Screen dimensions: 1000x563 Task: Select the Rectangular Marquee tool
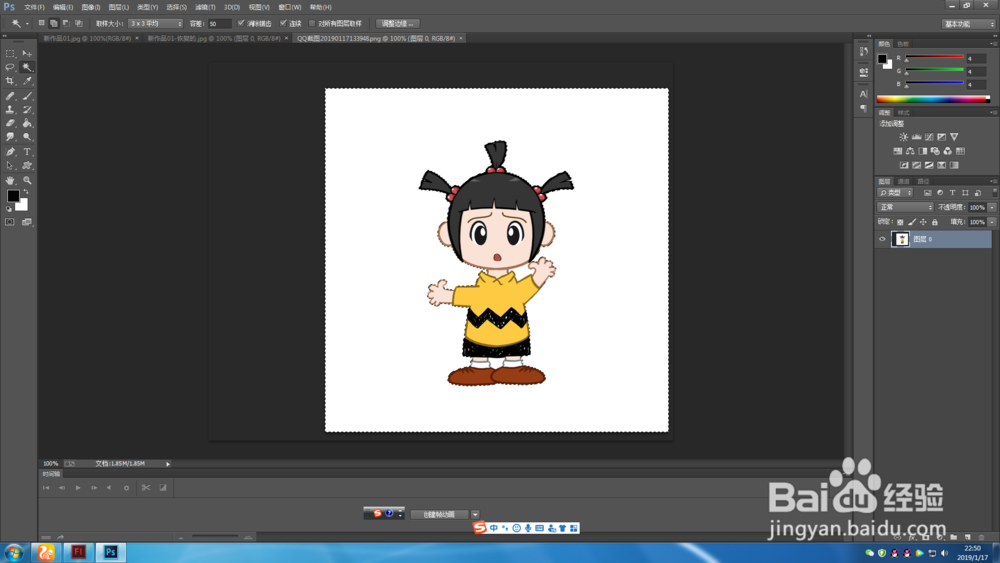pos(10,53)
